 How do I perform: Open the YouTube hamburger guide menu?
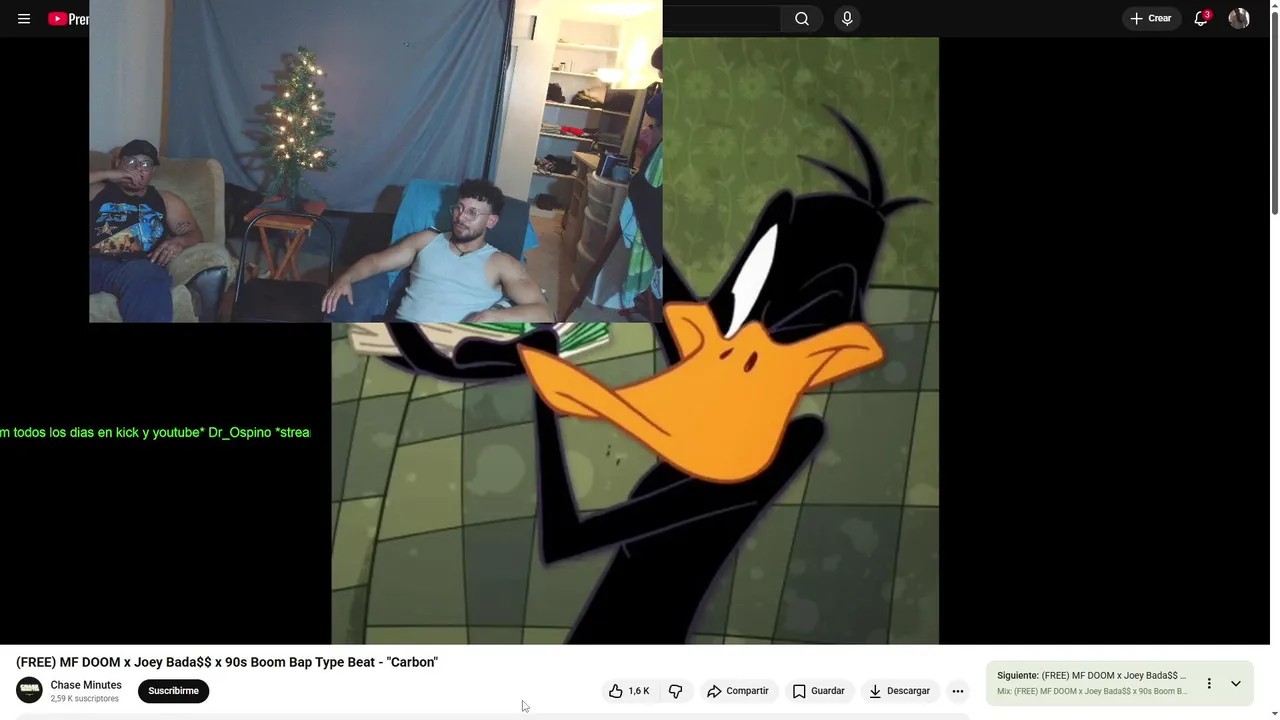click(24, 19)
